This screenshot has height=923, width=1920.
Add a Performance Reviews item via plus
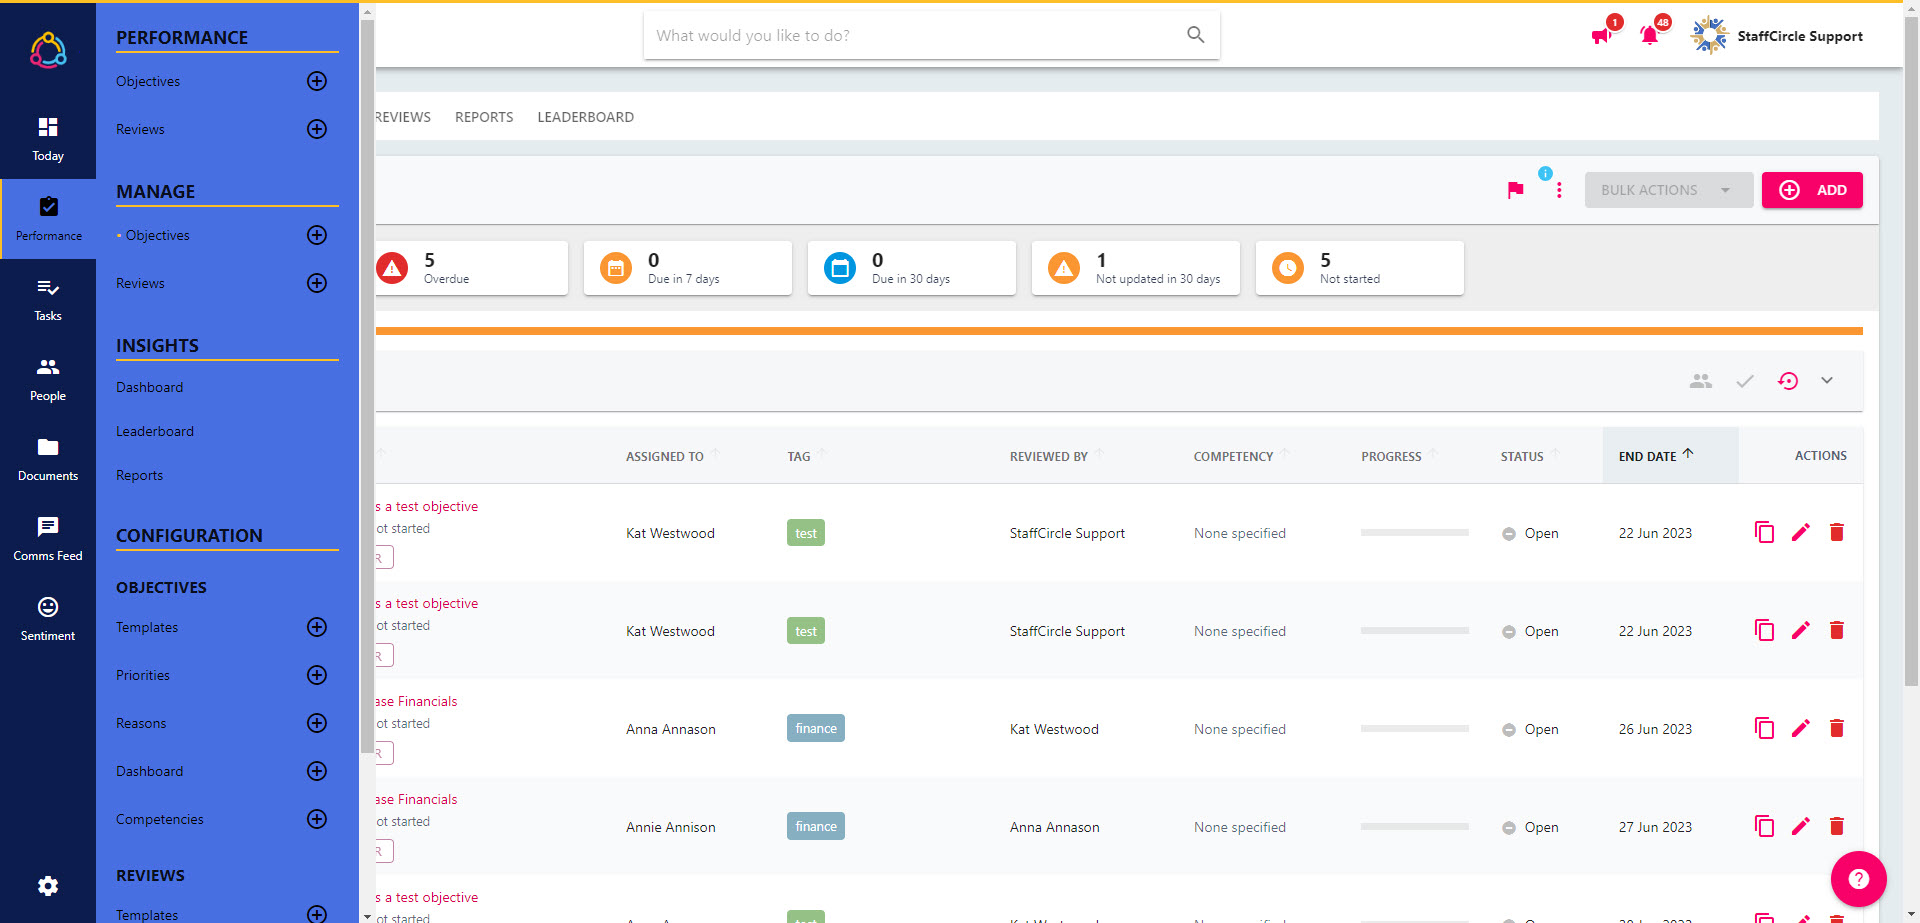click(317, 129)
